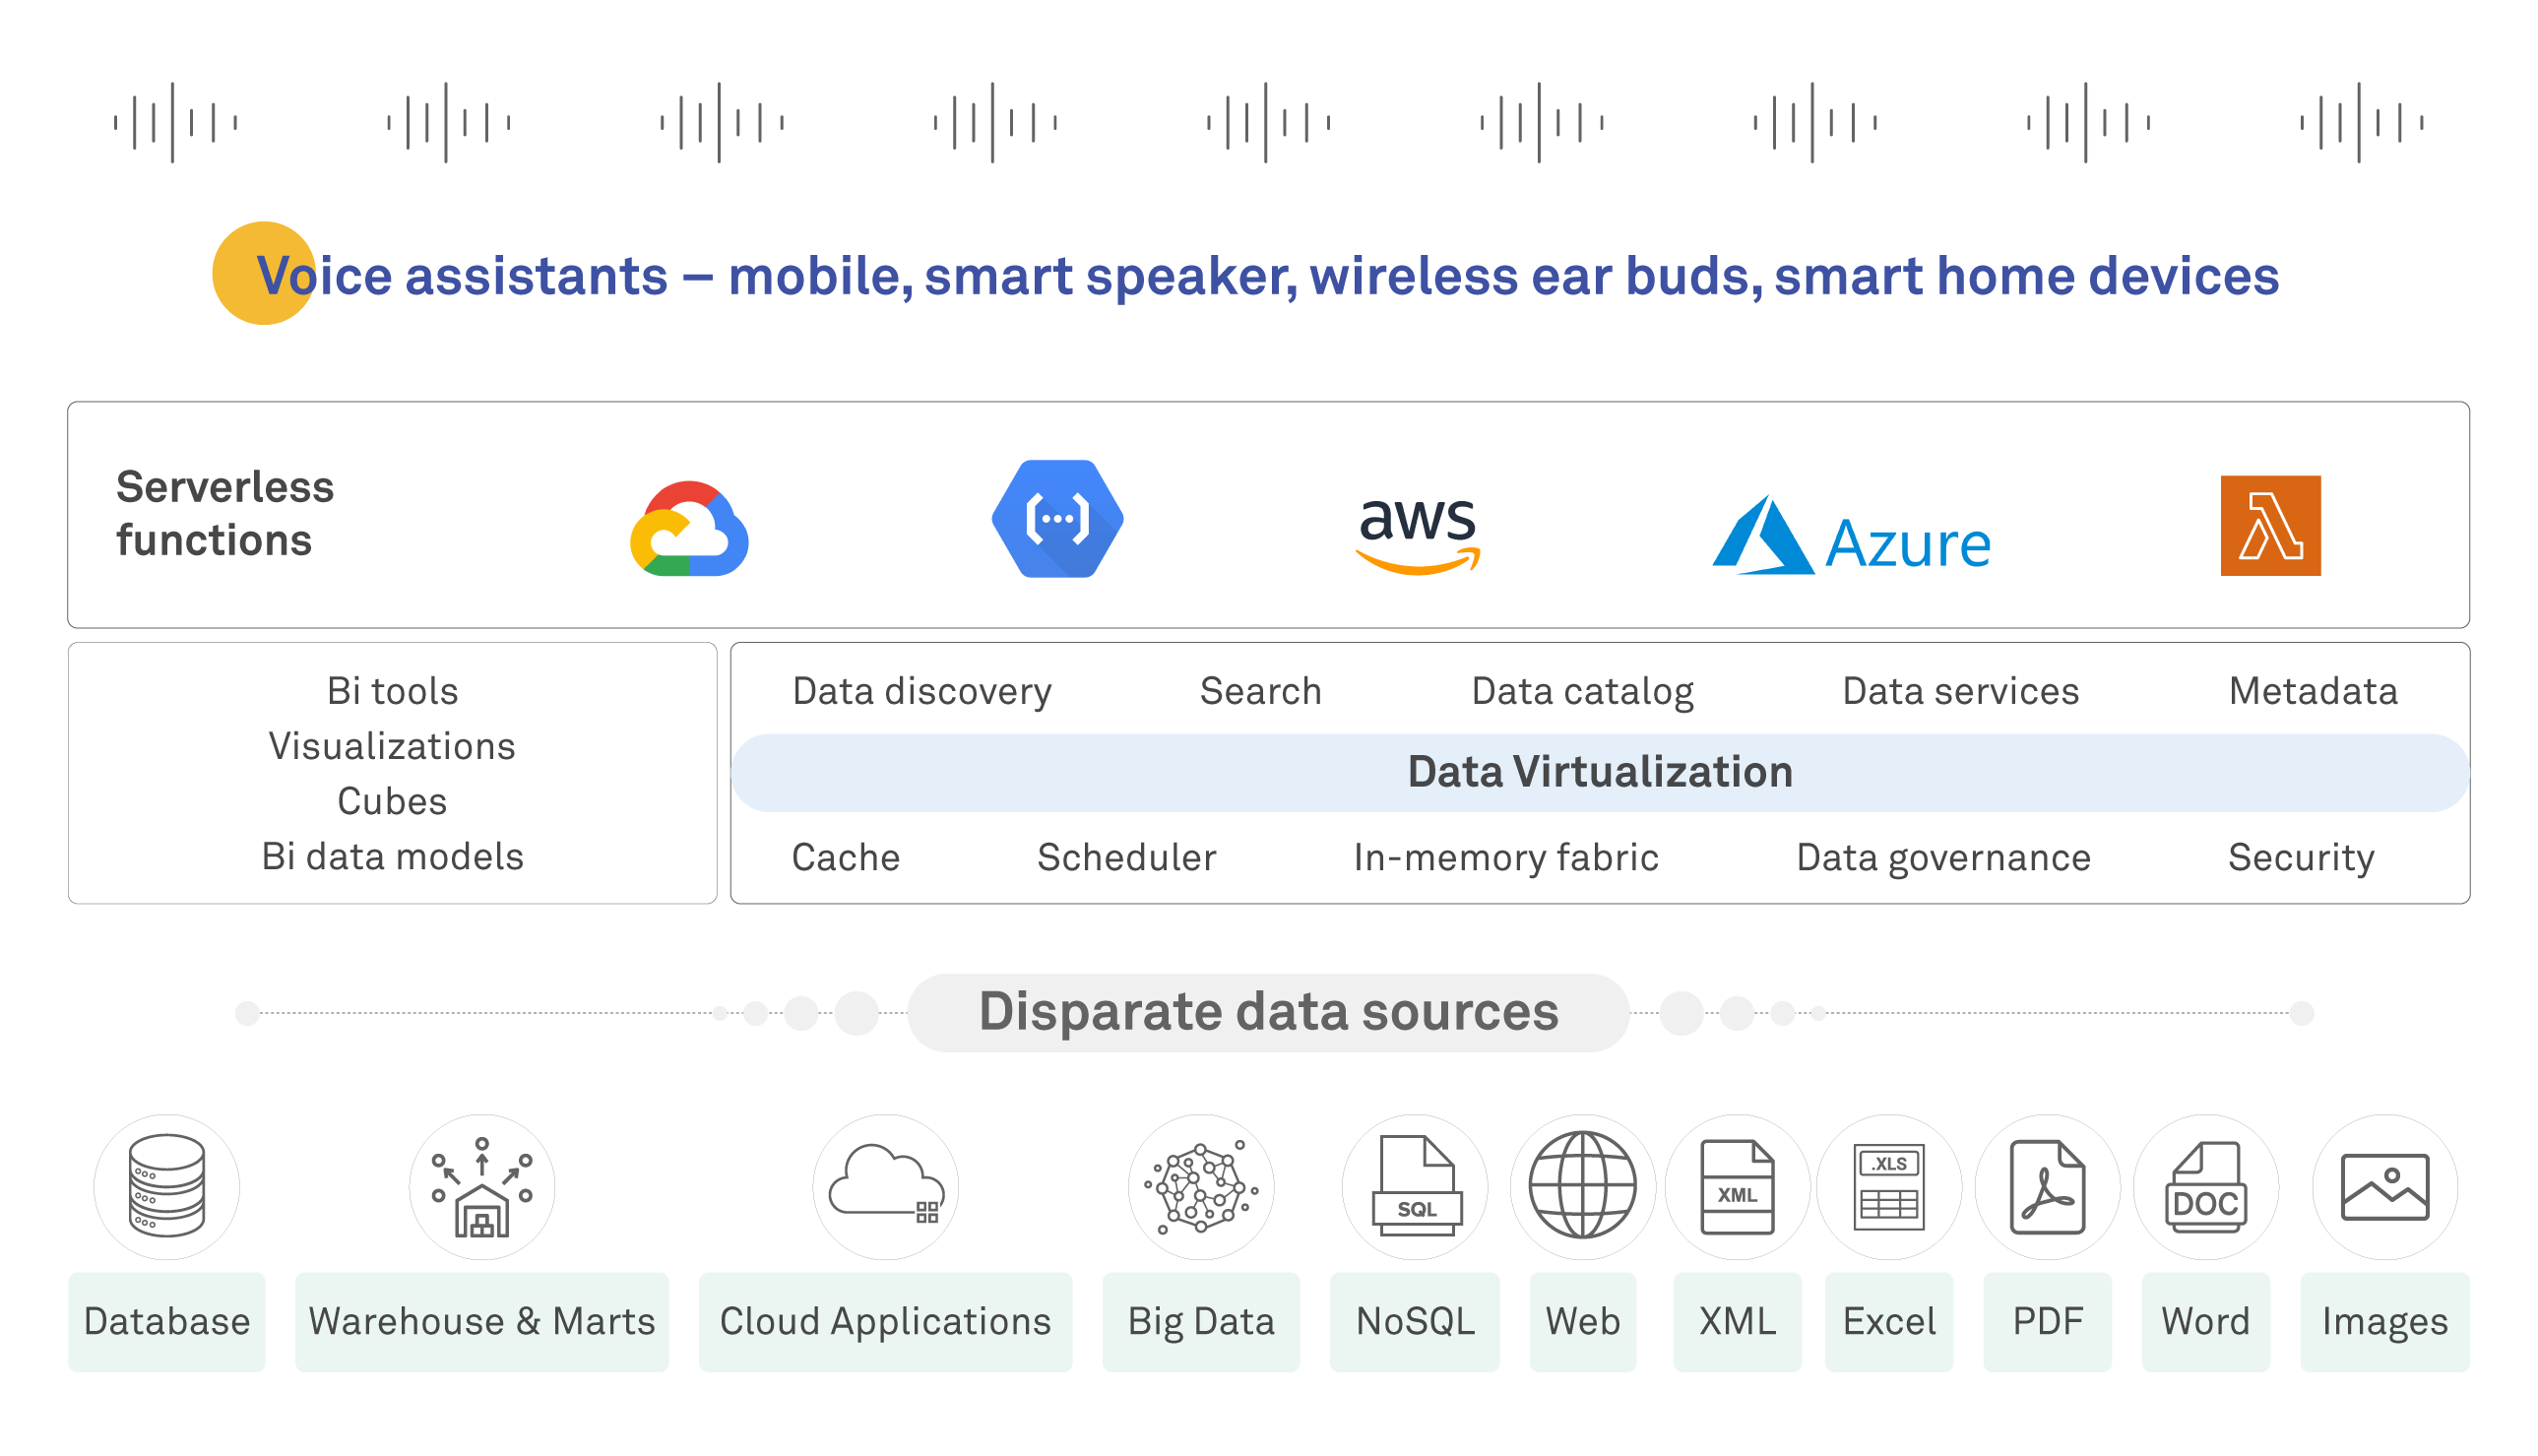2538x1456 pixels.
Task: Click the Database cylinder icon
Action: click(167, 1186)
